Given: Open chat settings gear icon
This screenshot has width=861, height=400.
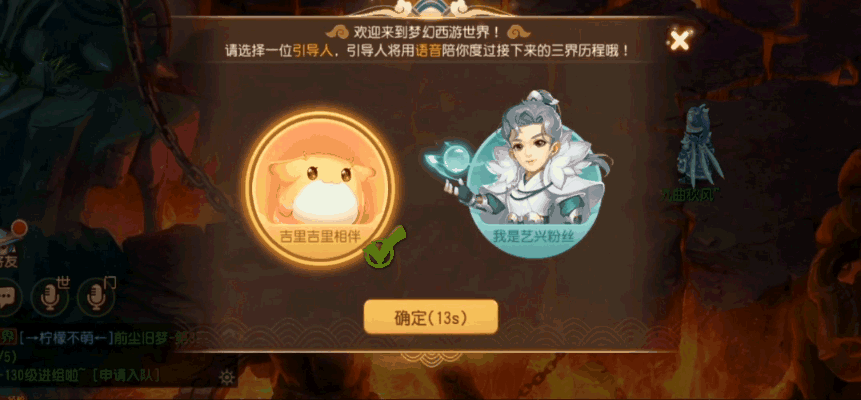Looking at the screenshot, I should 226,377.
